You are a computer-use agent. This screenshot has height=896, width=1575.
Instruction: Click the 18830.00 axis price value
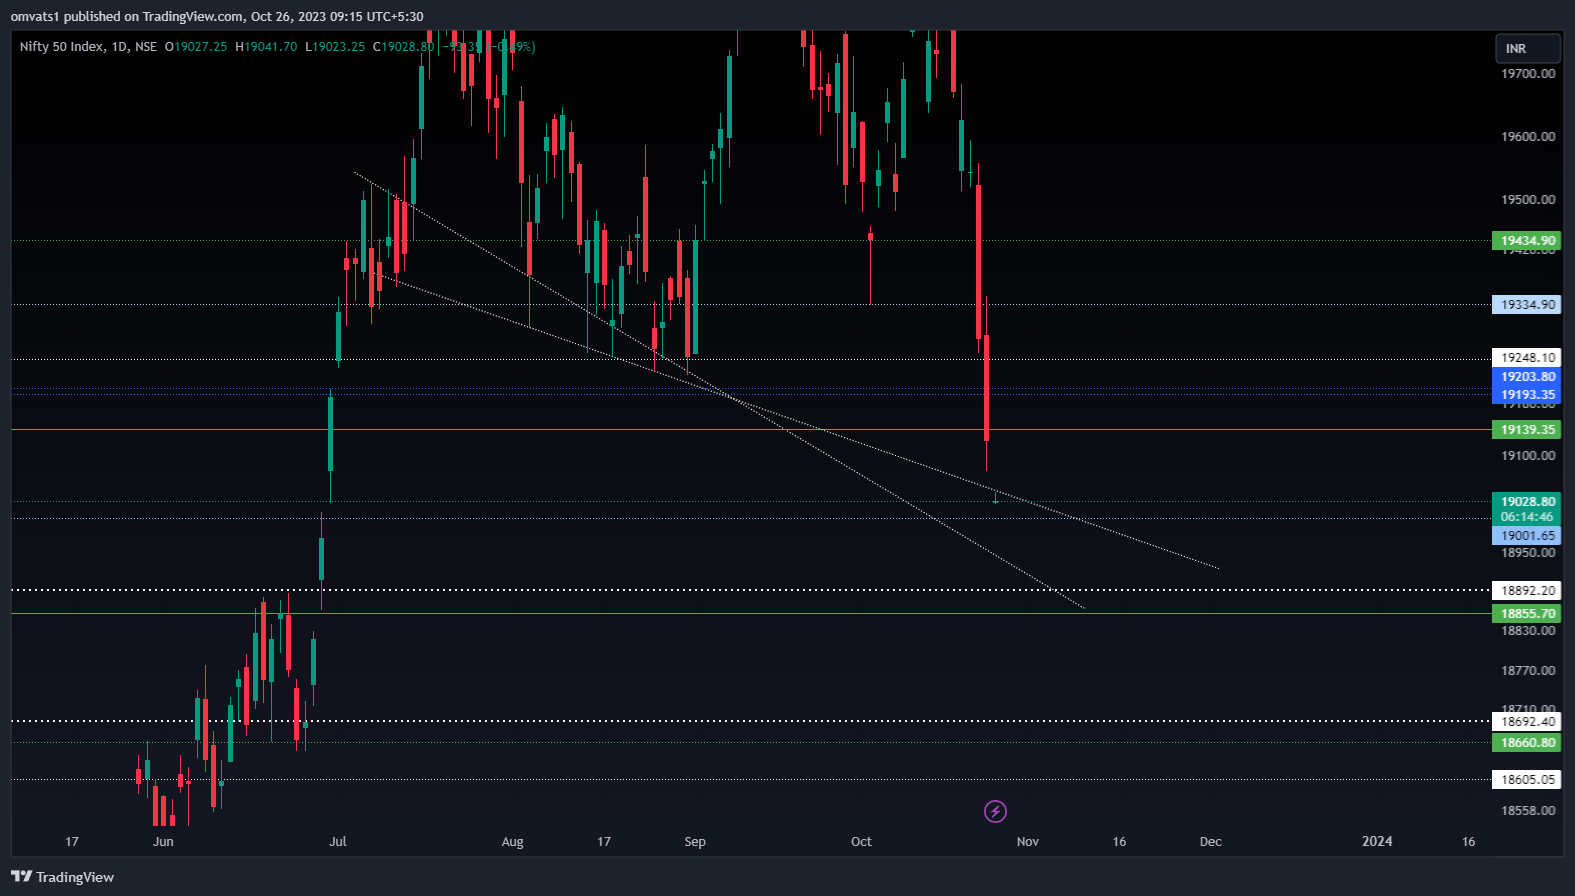pos(1528,631)
